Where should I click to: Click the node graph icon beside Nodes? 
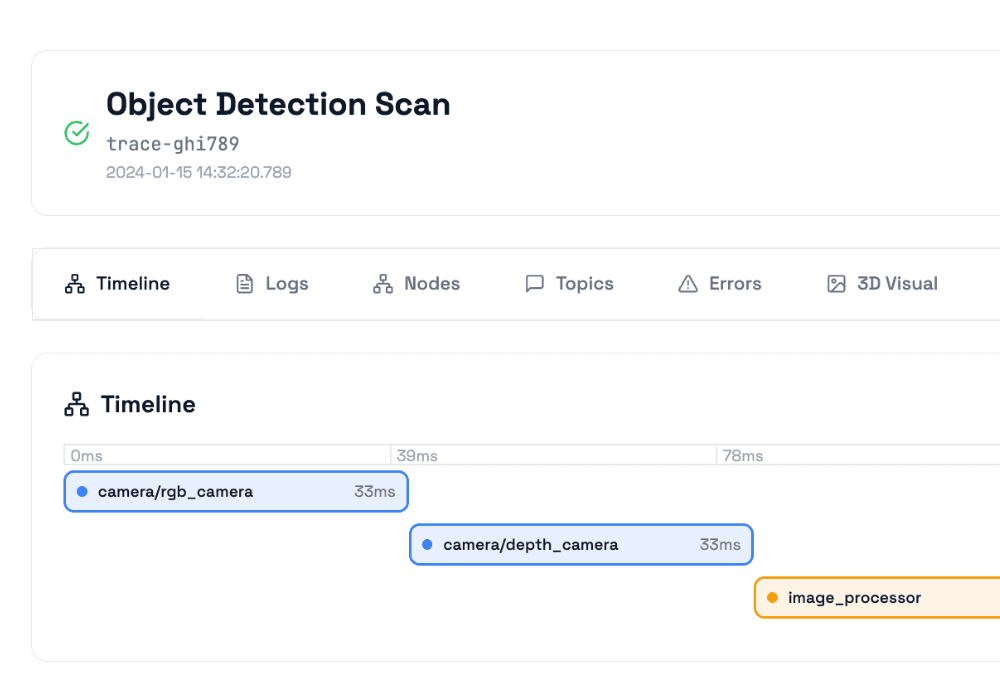(381, 284)
